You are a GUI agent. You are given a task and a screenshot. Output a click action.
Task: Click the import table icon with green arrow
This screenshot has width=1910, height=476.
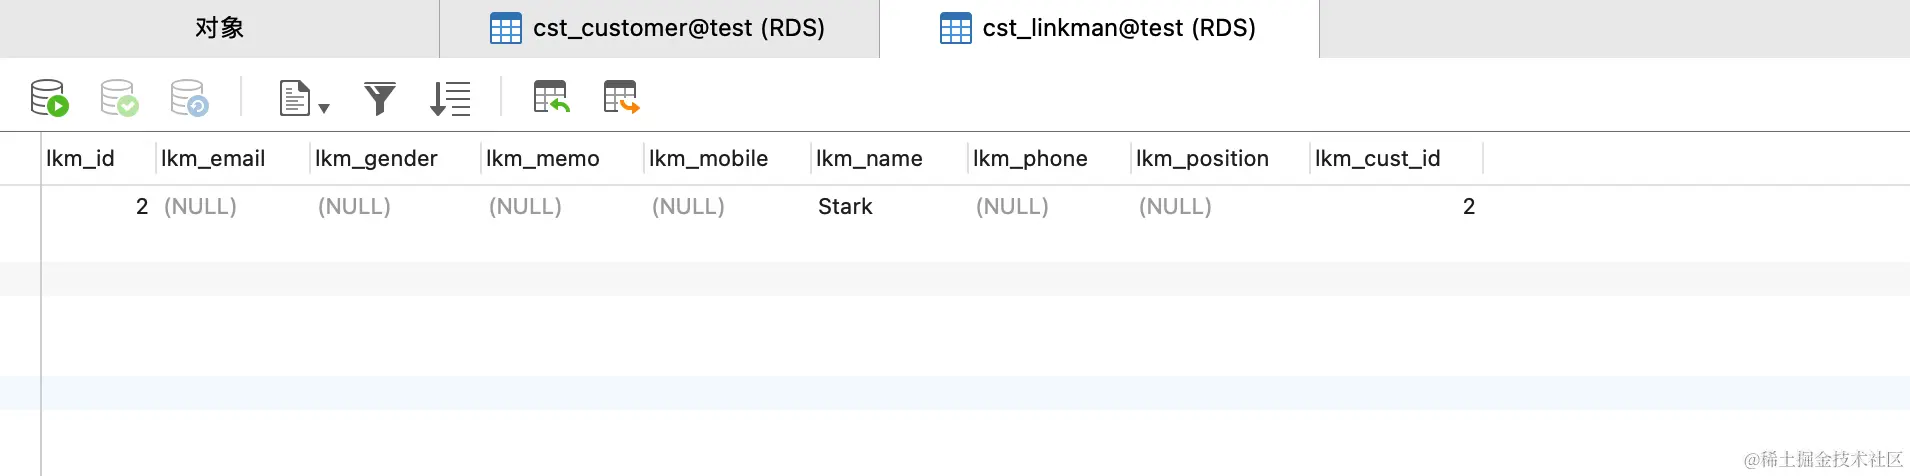pos(551,97)
